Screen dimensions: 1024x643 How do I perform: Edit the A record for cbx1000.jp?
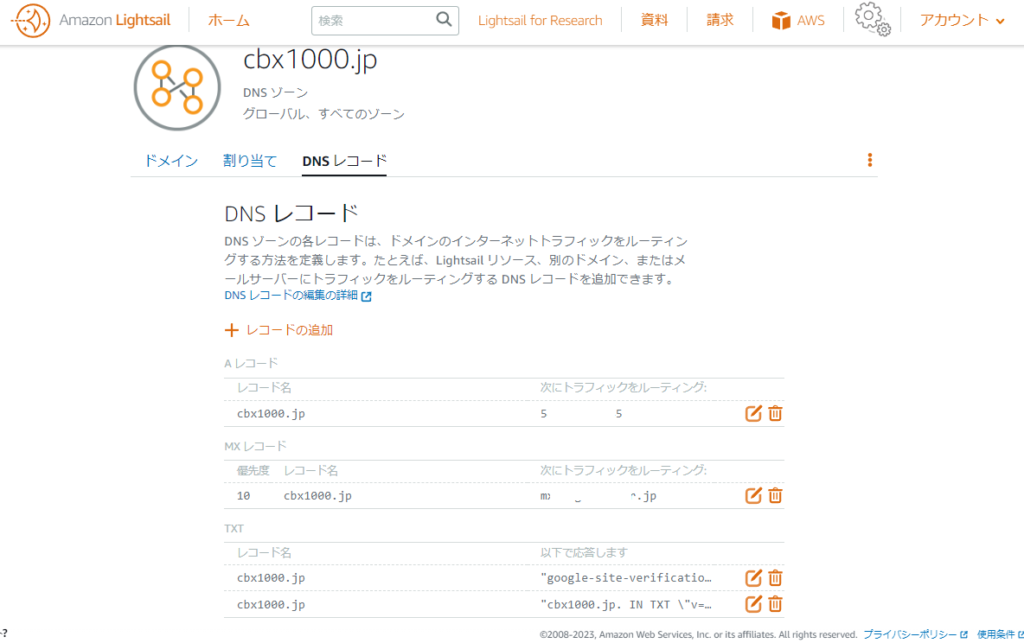tap(753, 413)
